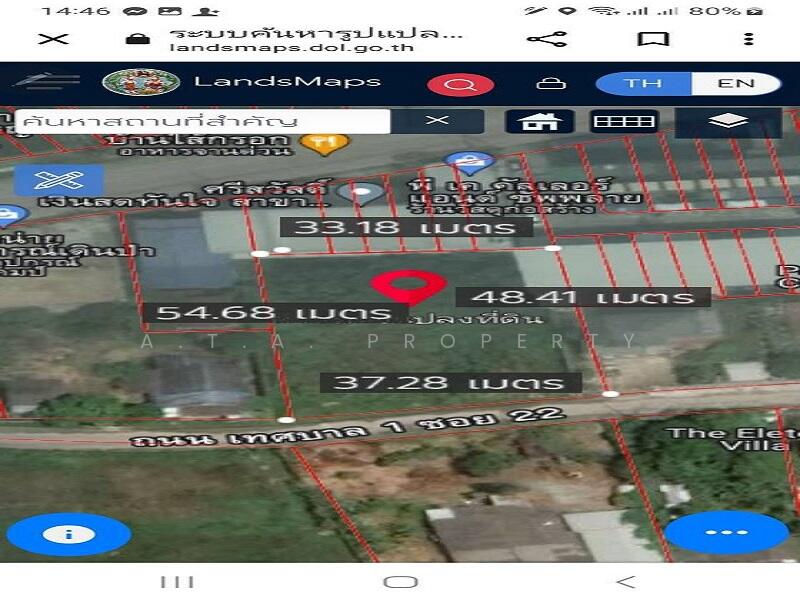Open the LandsMaps hamburger menu
Viewport: 800px width, 600px height.
(47, 82)
